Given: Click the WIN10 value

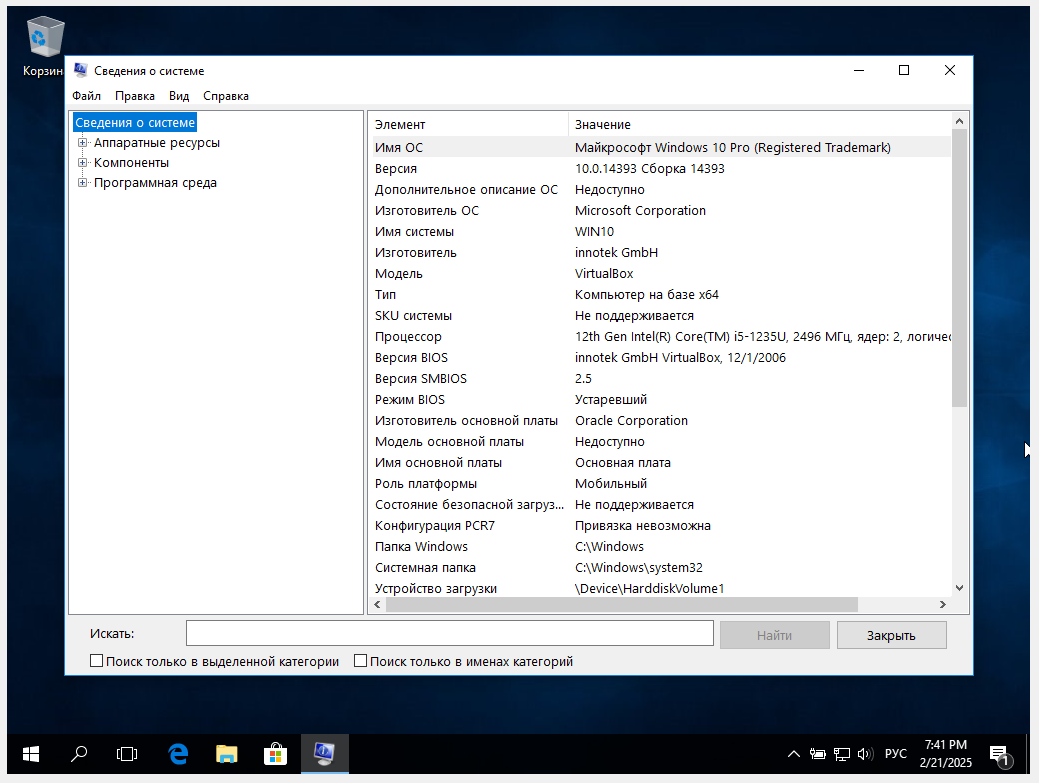Looking at the screenshot, I should point(594,232).
